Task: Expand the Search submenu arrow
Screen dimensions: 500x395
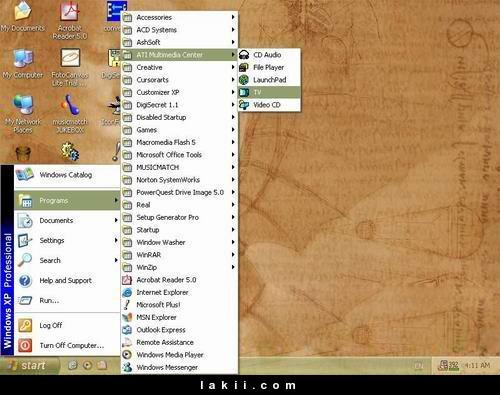Action: point(116,260)
